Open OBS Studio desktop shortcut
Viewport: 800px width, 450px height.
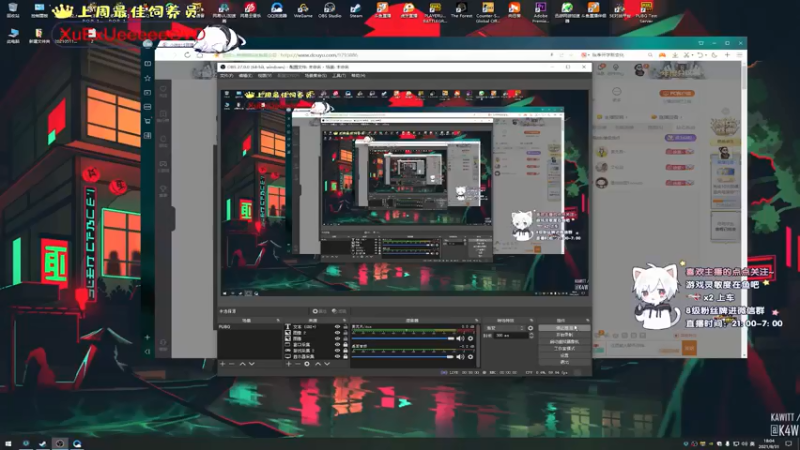[329, 10]
